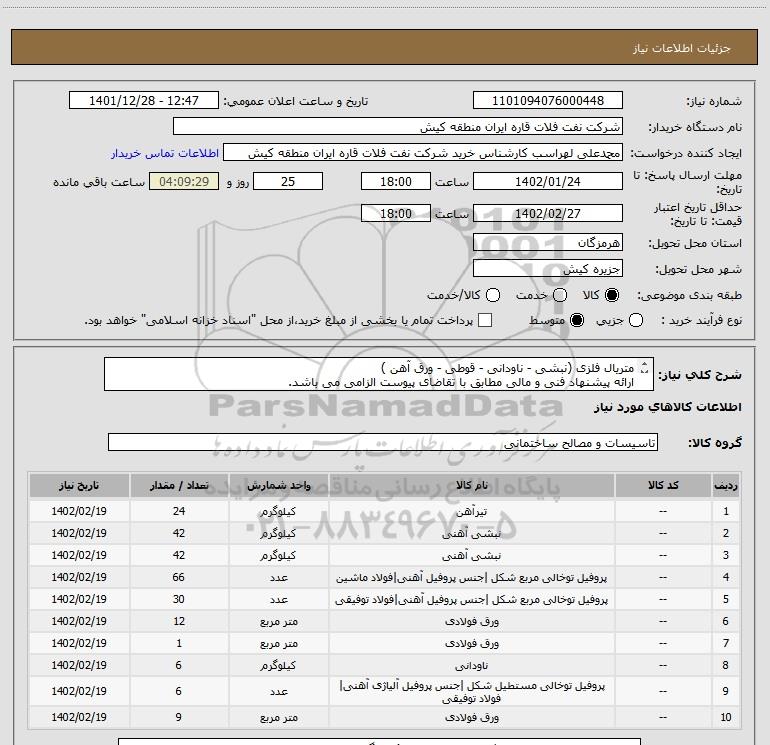Click row 4 item ending فولاد ماشین
770x745 pixels.
tap(471, 578)
